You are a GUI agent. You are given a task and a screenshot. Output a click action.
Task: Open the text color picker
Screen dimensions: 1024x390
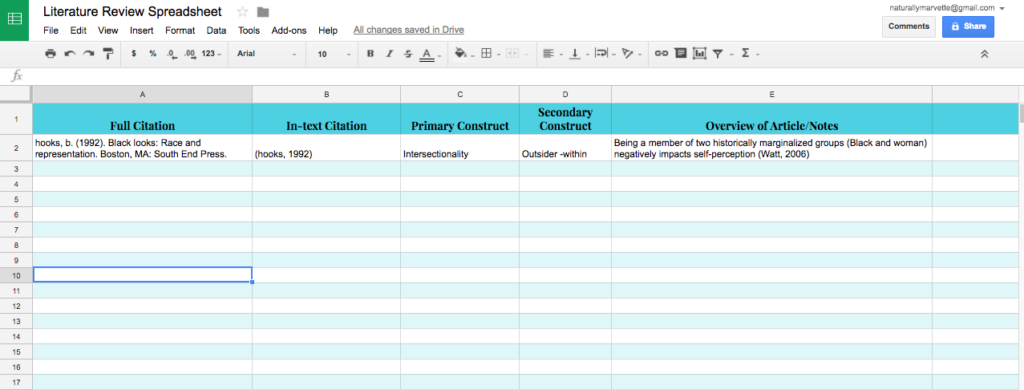coord(427,54)
